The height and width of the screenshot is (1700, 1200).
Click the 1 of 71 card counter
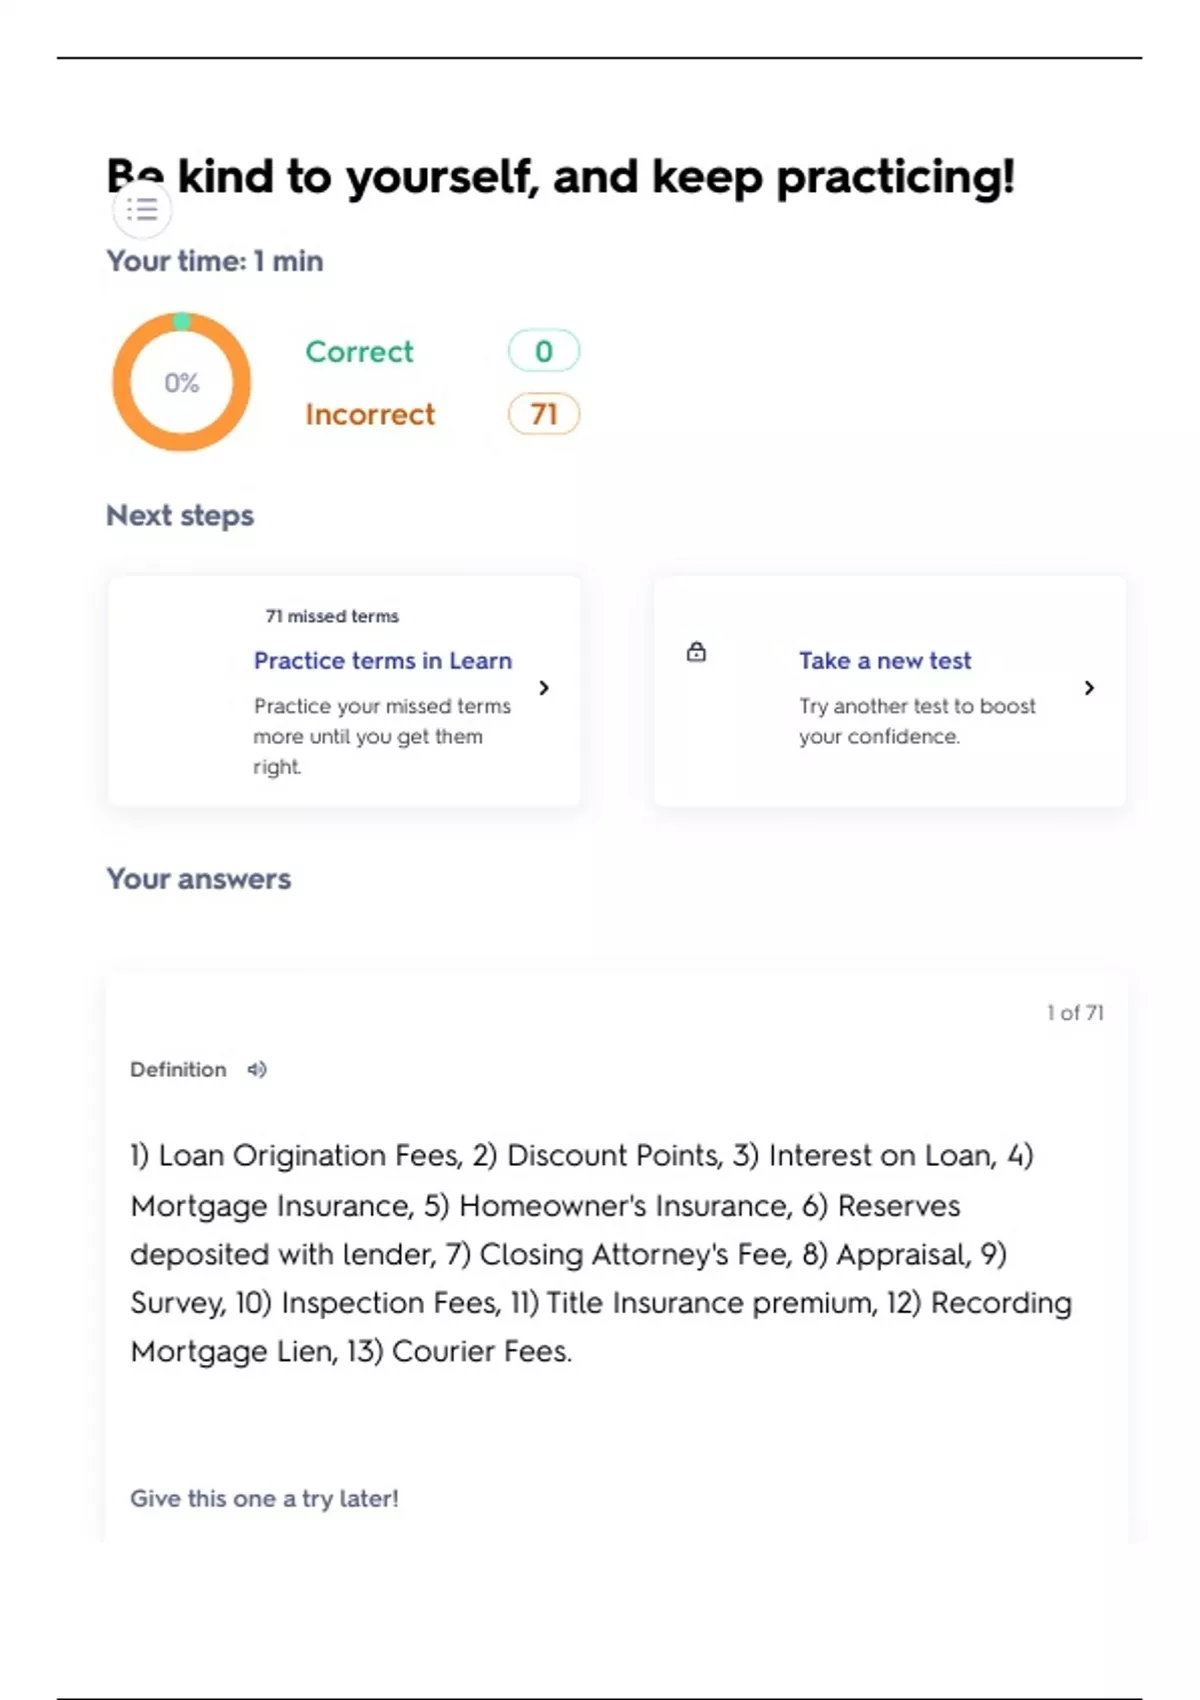(x=1075, y=1013)
